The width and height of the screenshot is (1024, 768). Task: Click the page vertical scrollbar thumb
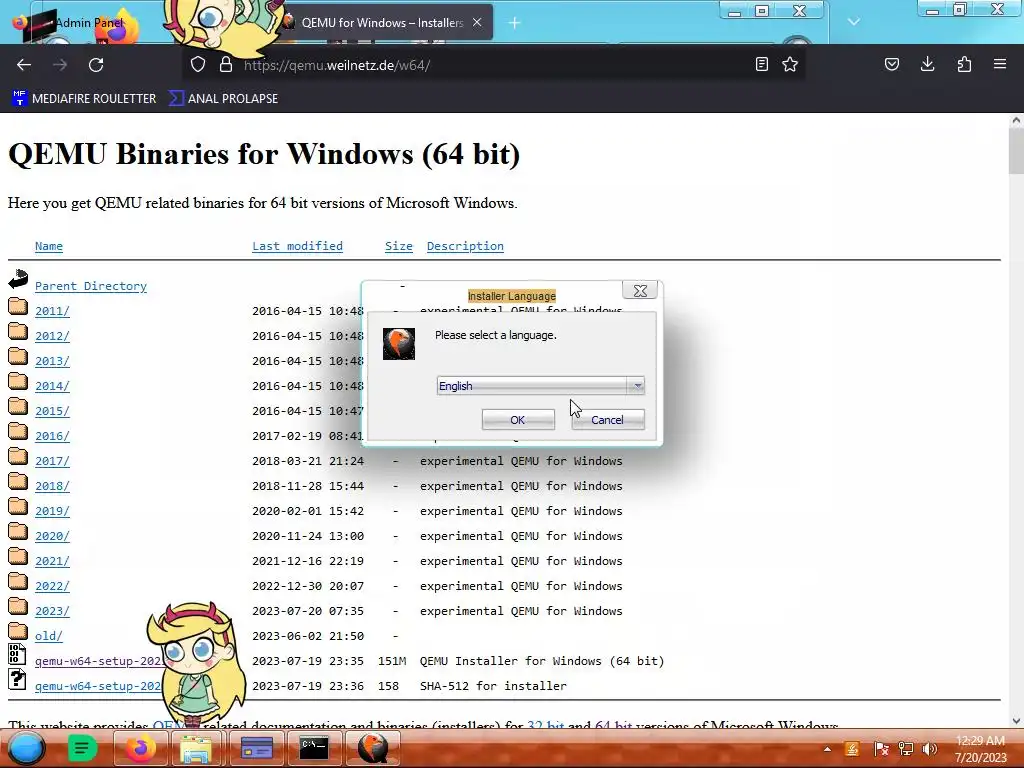point(1016,150)
